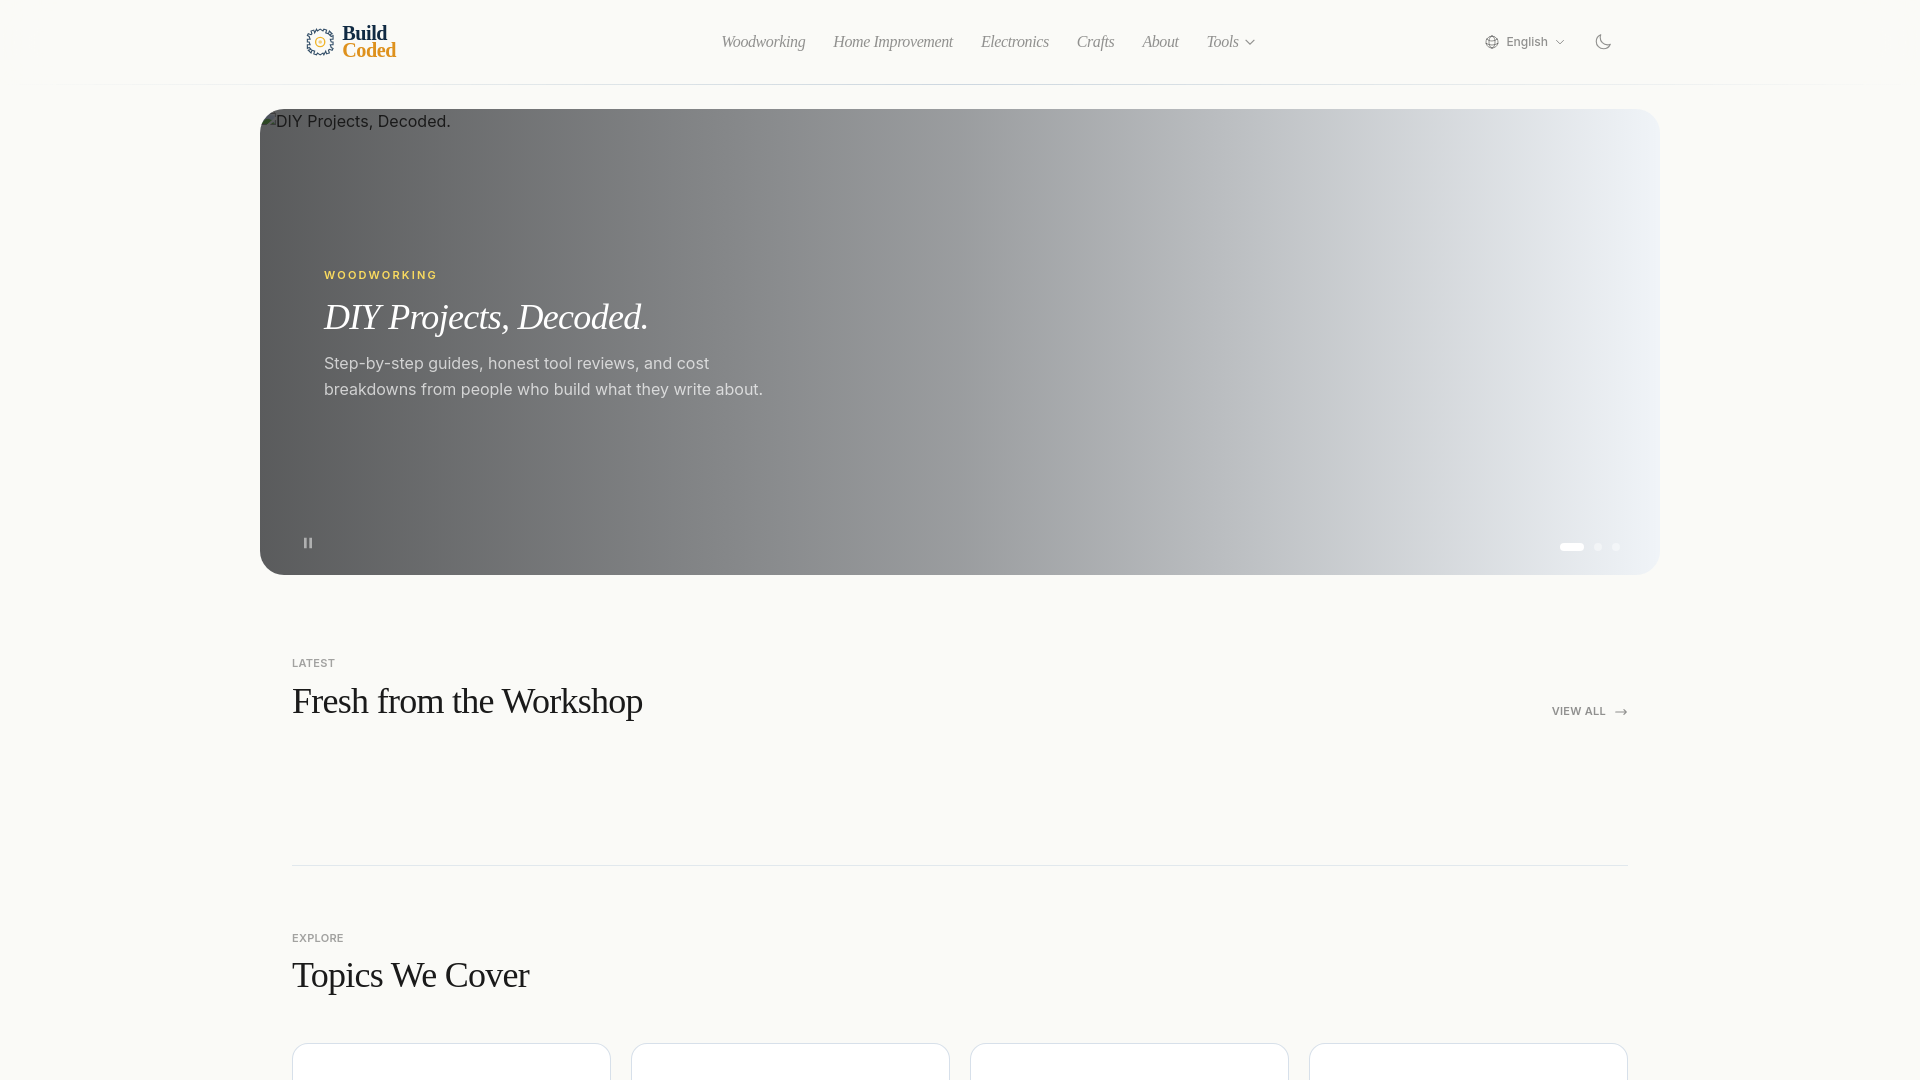
Task: Click the LATEST section label
Action: pyautogui.click(x=313, y=663)
